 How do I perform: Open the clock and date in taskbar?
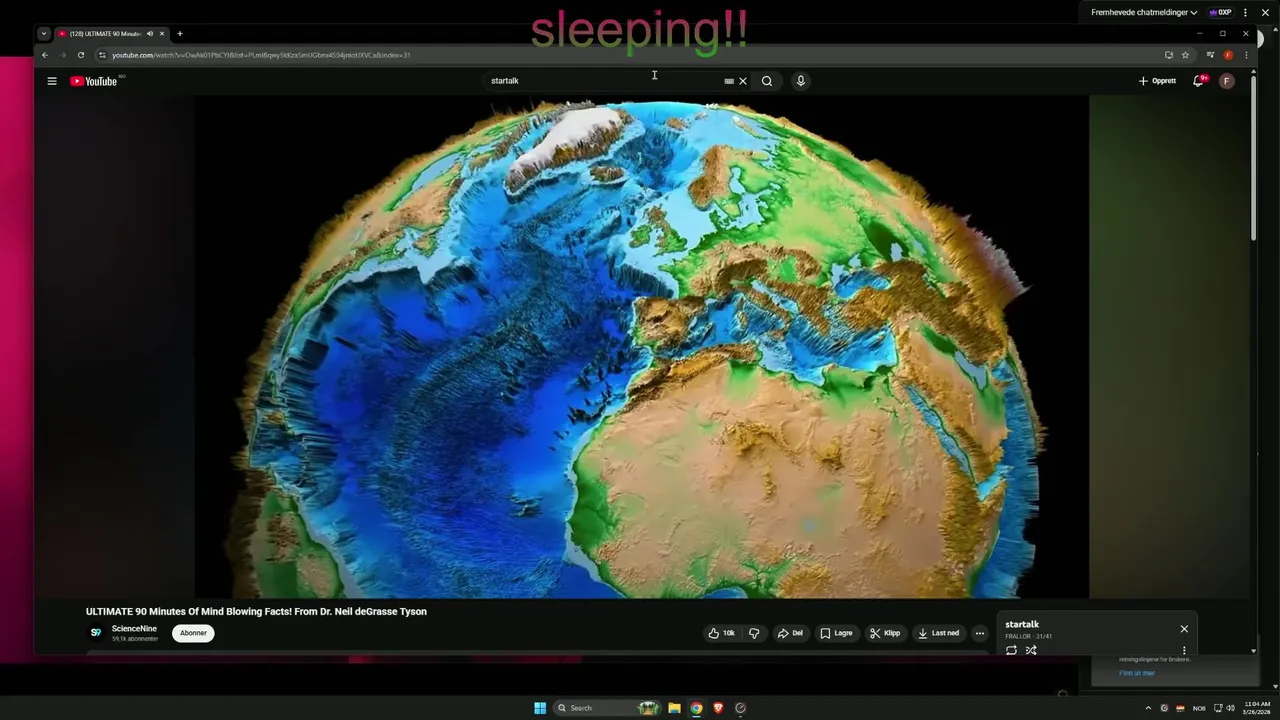tap(1257, 708)
